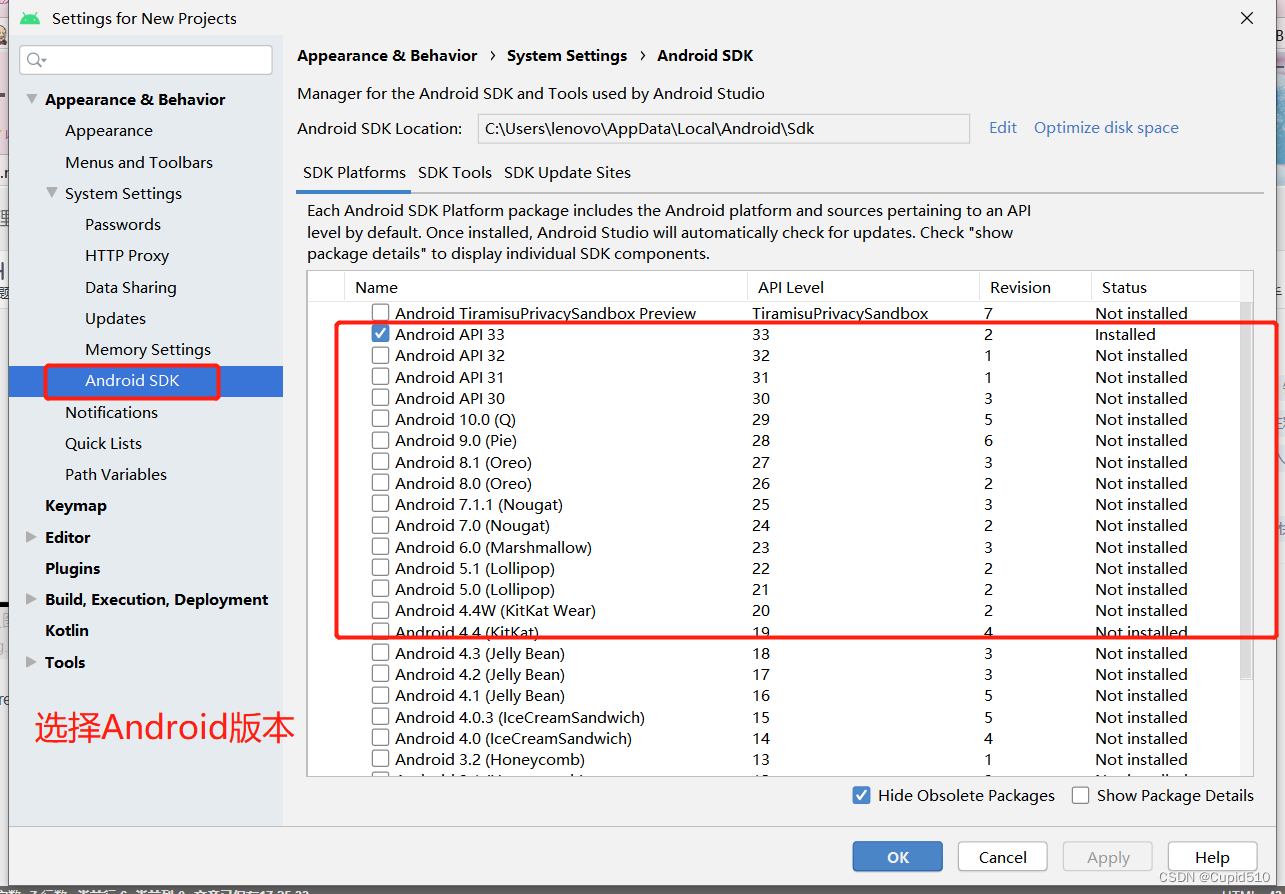The image size is (1285, 894).
Task: Open Memory Settings page
Action: [x=148, y=349]
